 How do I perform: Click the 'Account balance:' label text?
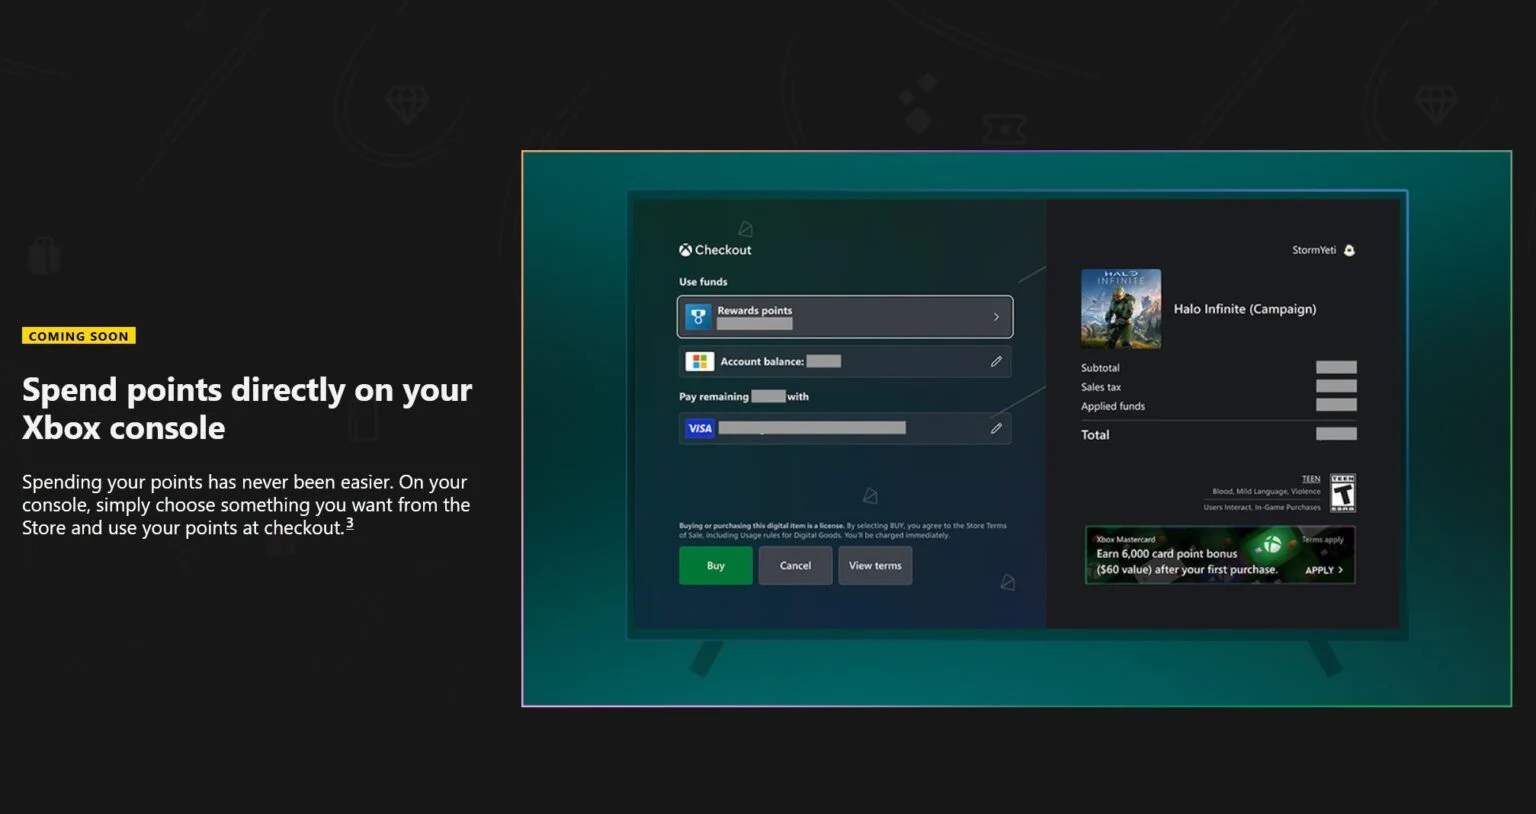click(762, 361)
